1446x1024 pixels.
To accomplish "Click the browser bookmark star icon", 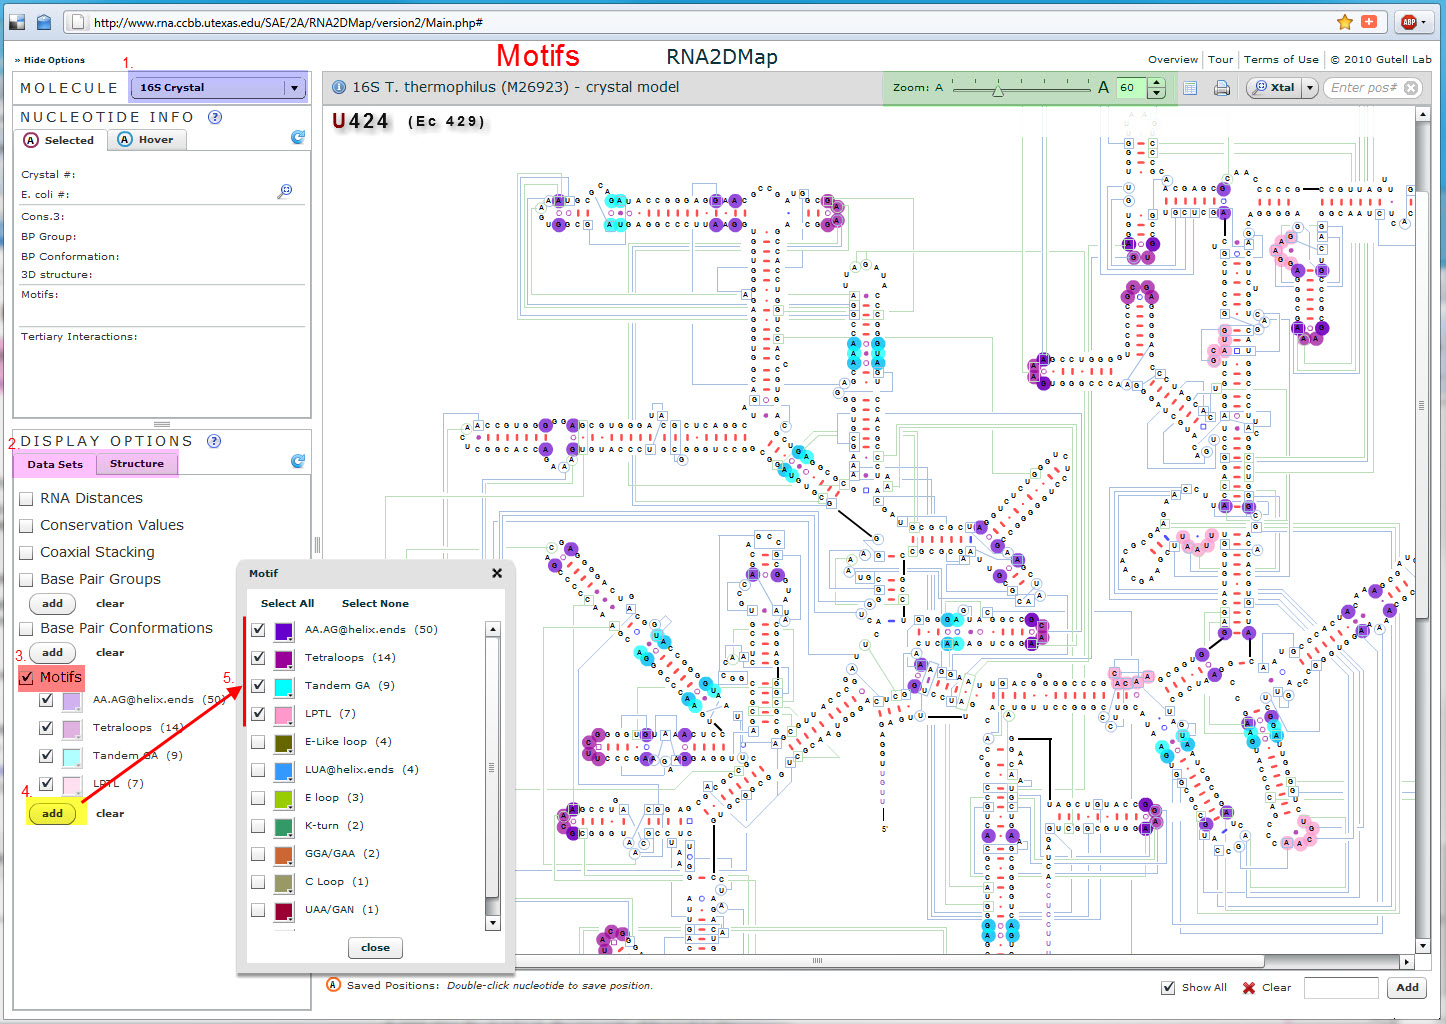I will (1345, 22).
